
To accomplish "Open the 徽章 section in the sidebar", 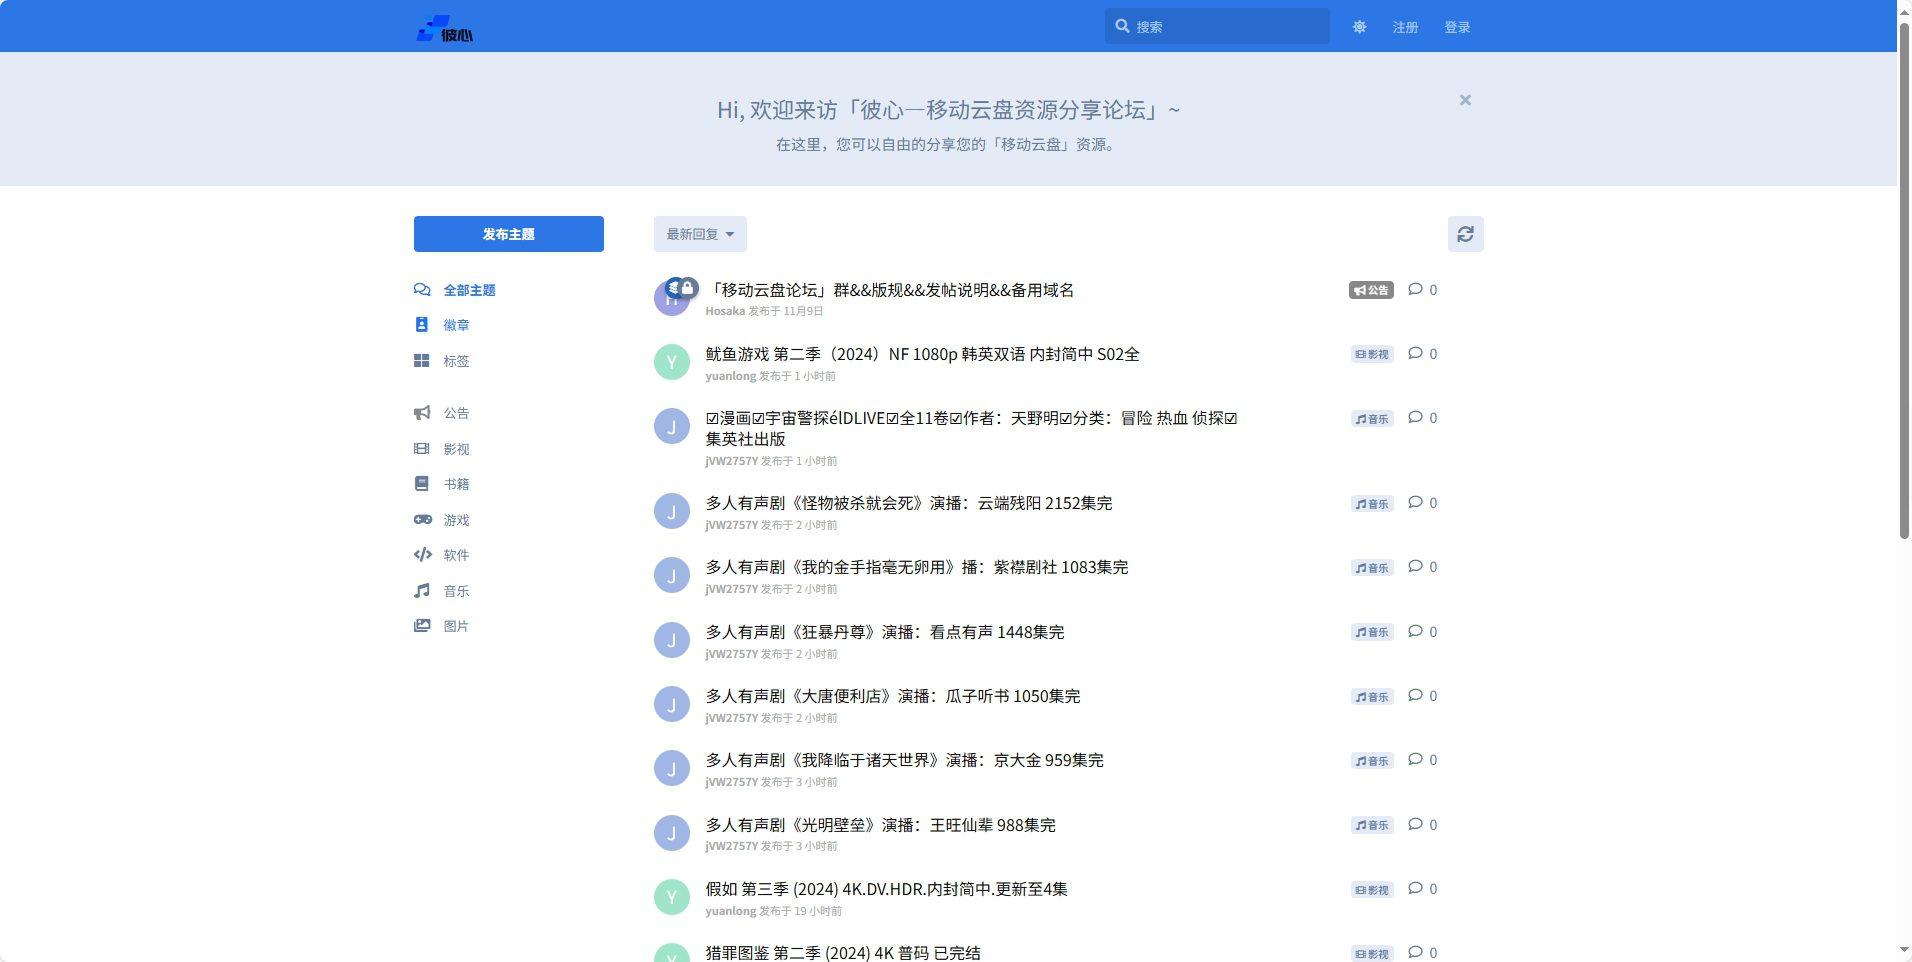I will pyautogui.click(x=456, y=324).
